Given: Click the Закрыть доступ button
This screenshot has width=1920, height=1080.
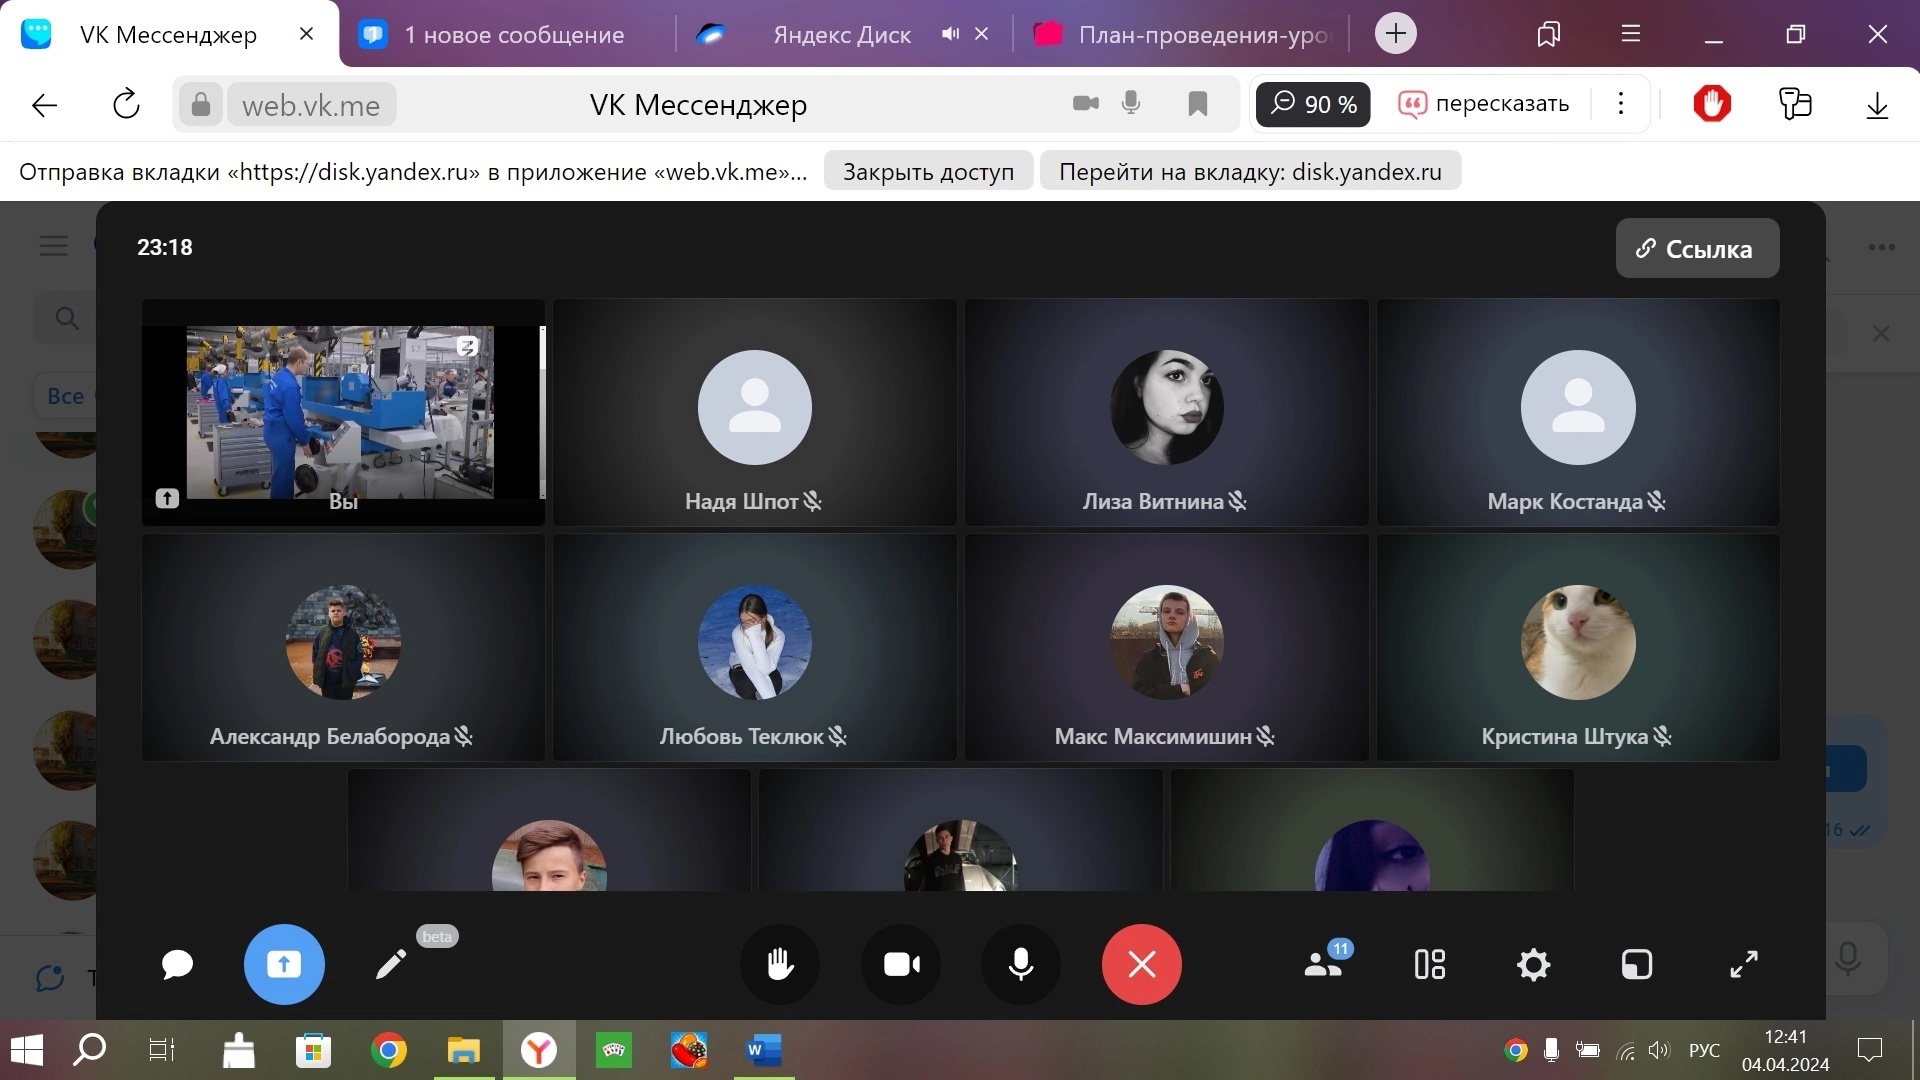Looking at the screenshot, I should (928, 171).
